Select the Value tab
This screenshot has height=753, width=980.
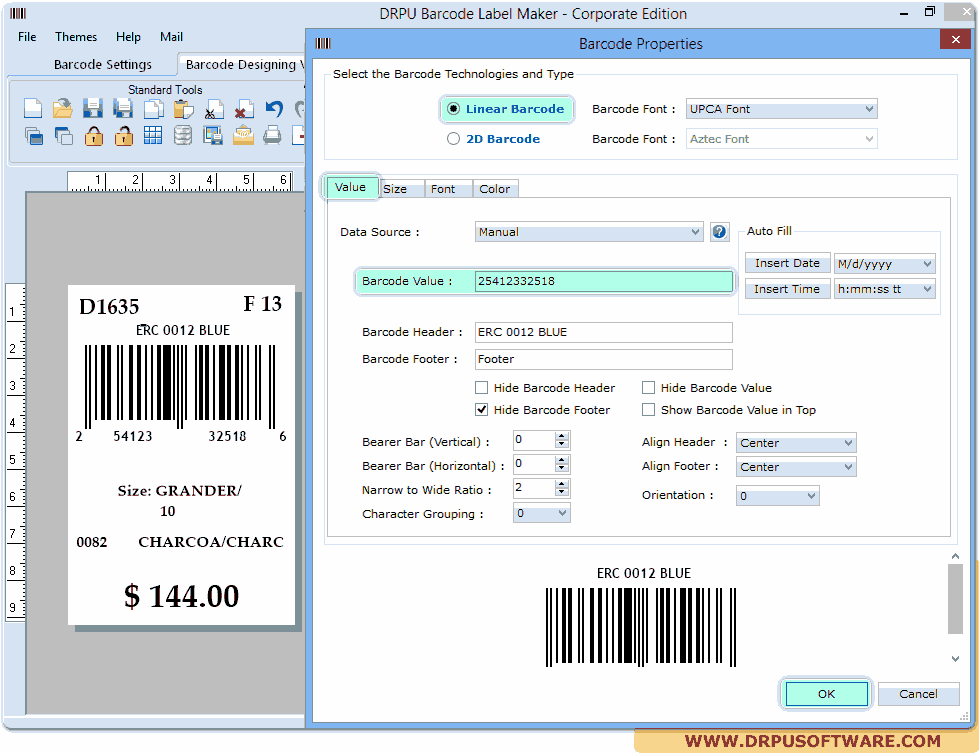coord(350,187)
